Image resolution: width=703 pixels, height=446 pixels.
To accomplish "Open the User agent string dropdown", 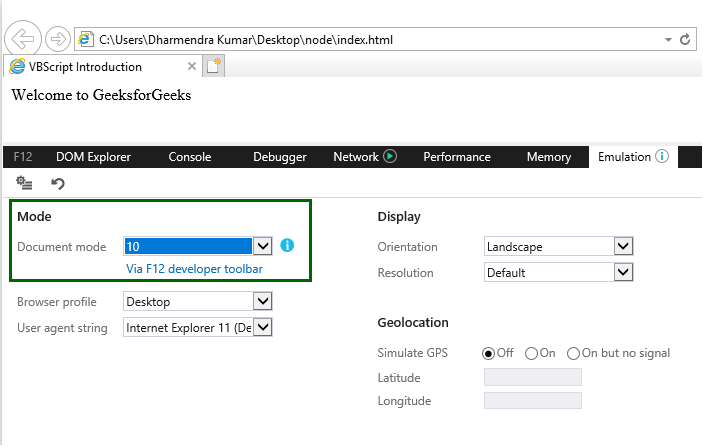I will coord(263,327).
